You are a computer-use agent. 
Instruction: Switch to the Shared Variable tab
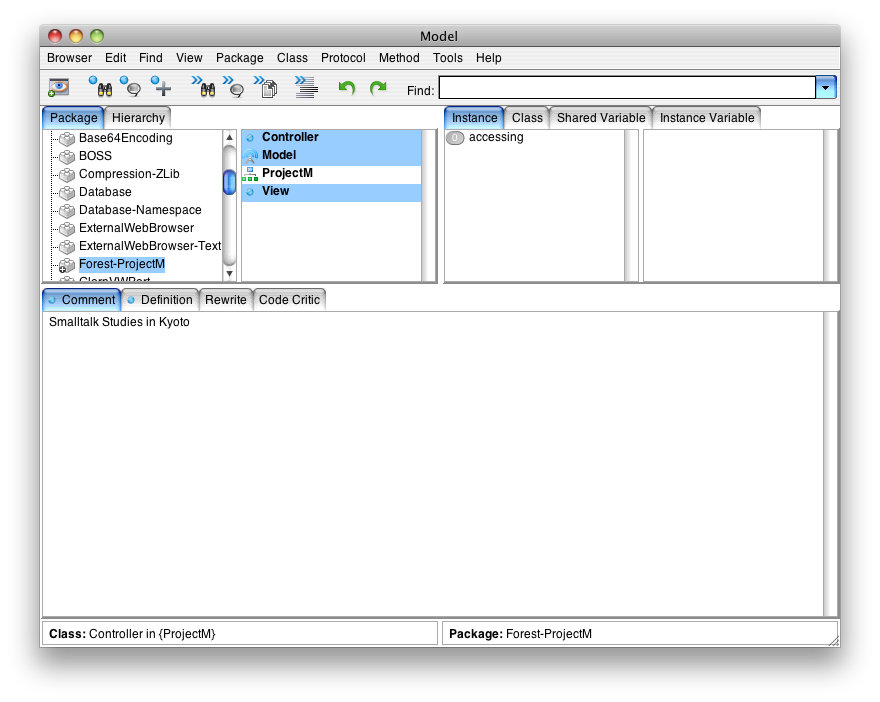(601, 118)
